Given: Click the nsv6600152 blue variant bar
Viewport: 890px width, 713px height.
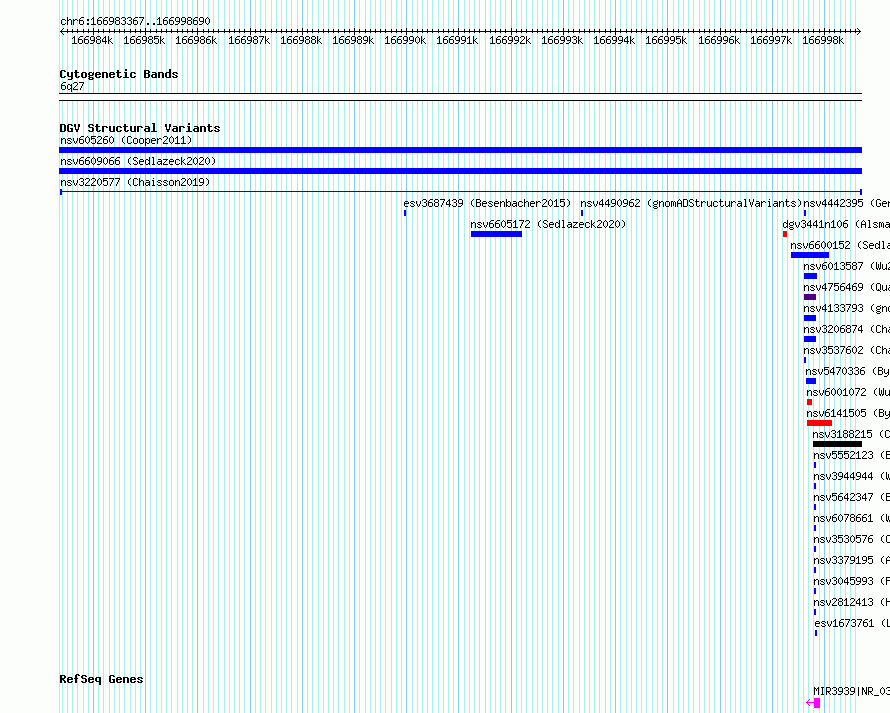Looking at the screenshot, I should click(810, 255).
